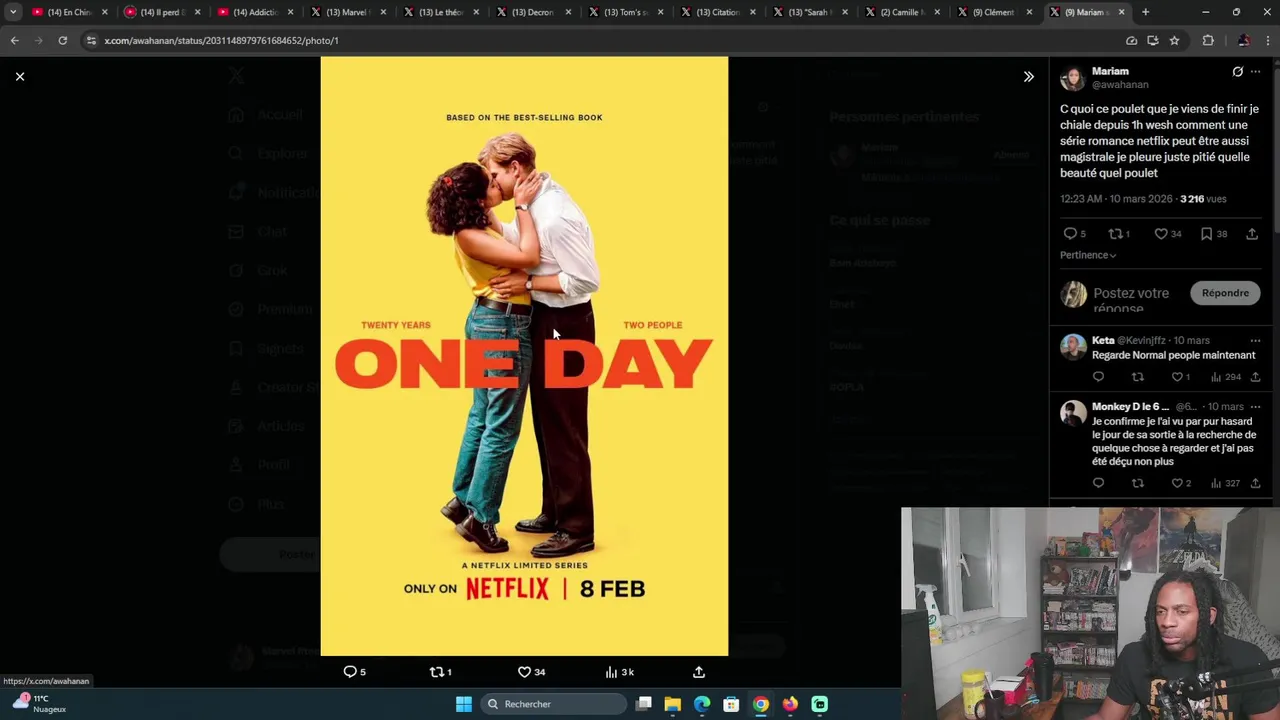Open the browser extensions puzzle icon
1280x720 pixels.
pyautogui.click(x=1207, y=40)
